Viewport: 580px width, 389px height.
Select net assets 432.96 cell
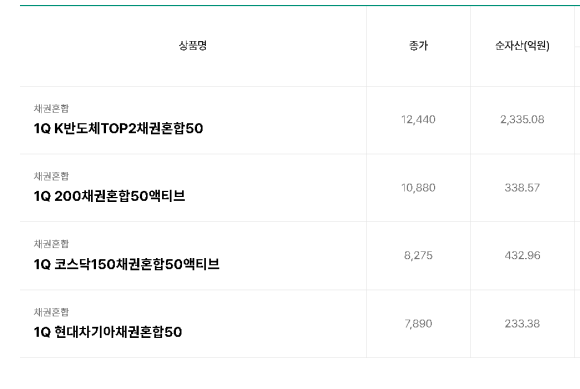pyautogui.click(x=522, y=256)
